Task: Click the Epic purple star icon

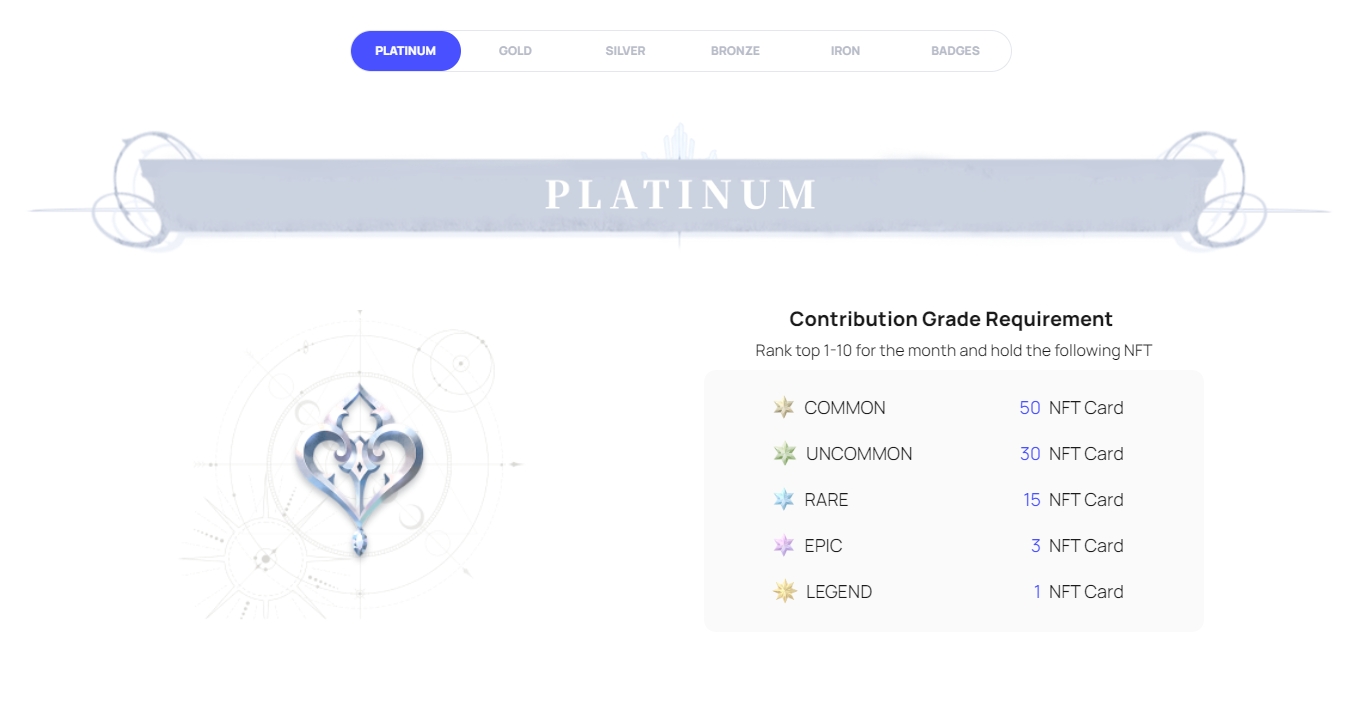Action: (784, 545)
